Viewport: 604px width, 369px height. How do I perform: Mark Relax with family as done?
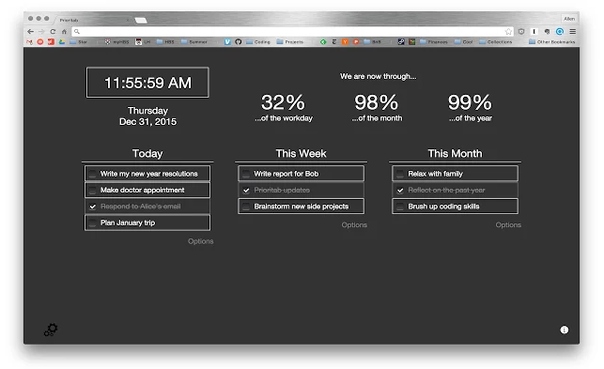400,174
